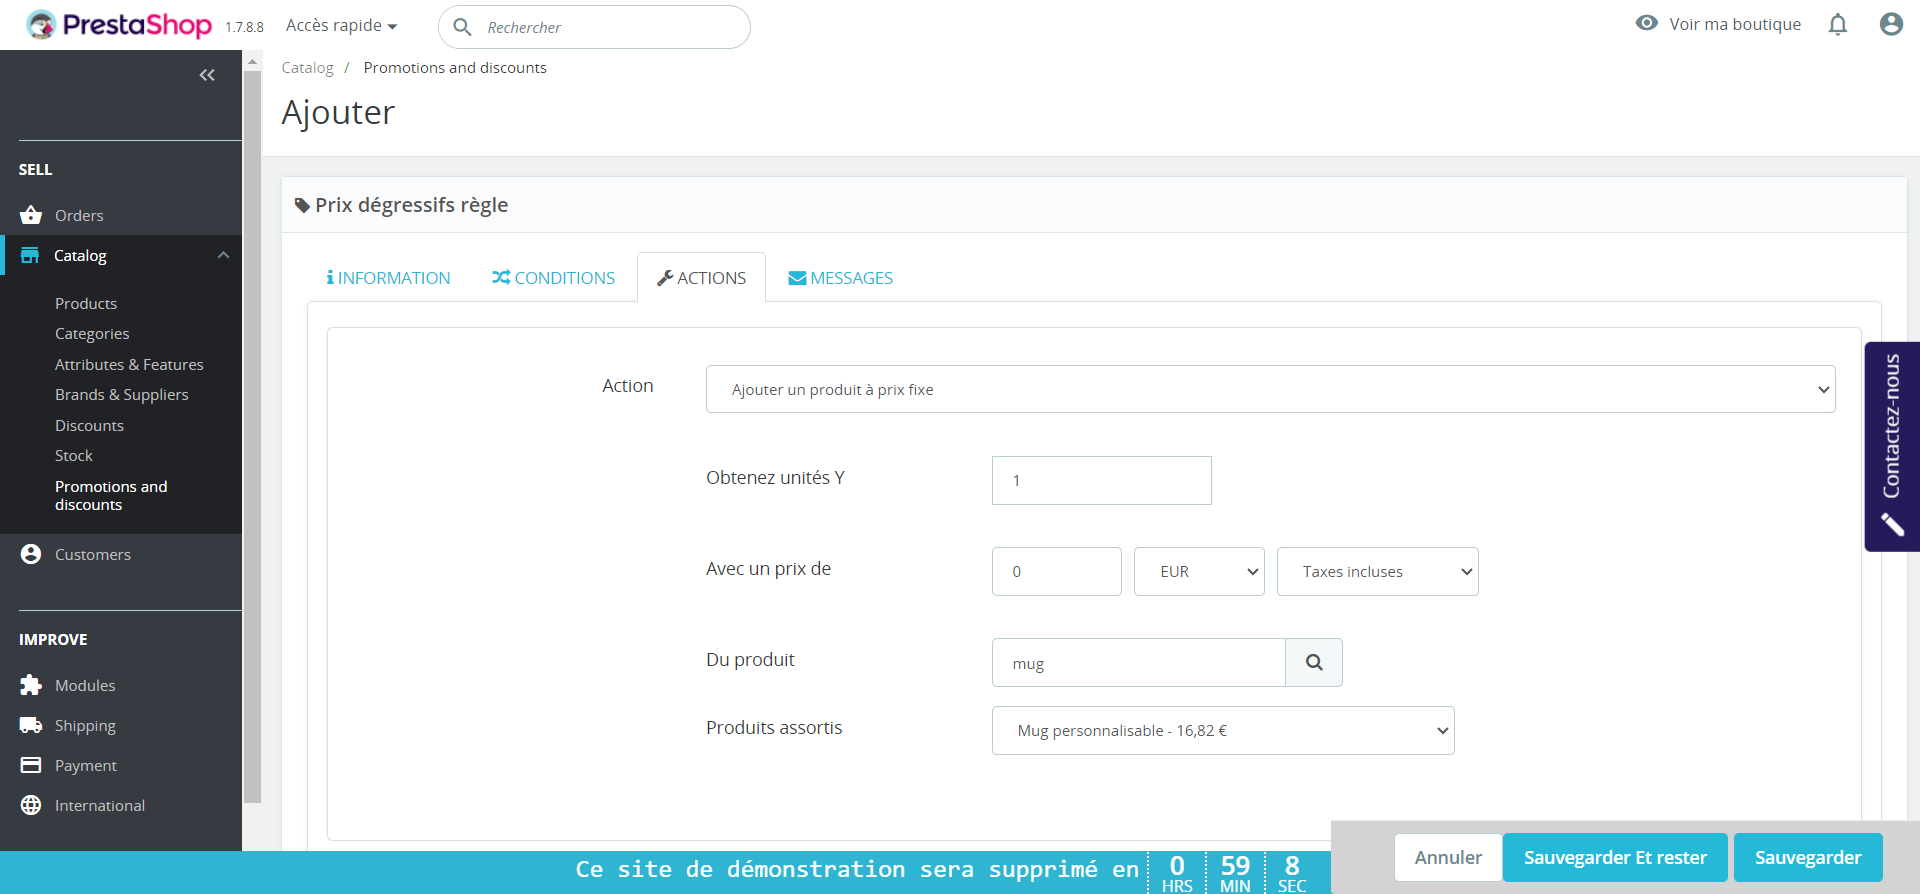The image size is (1920, 894).
Task: Open notifications bell
Action: tap(1838, 24)
